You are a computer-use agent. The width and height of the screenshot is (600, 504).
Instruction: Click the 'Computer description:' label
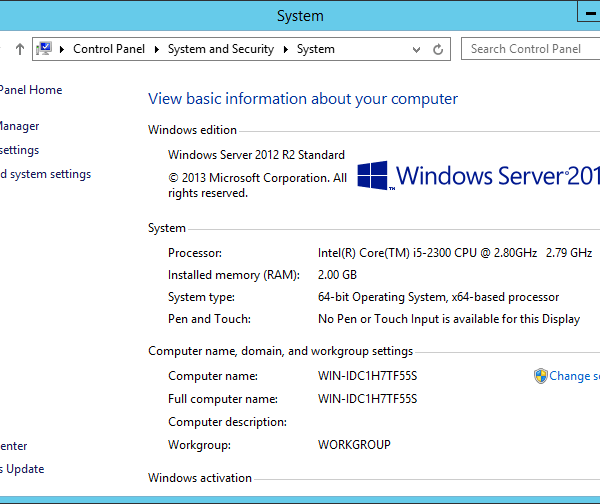coord(227,422)
